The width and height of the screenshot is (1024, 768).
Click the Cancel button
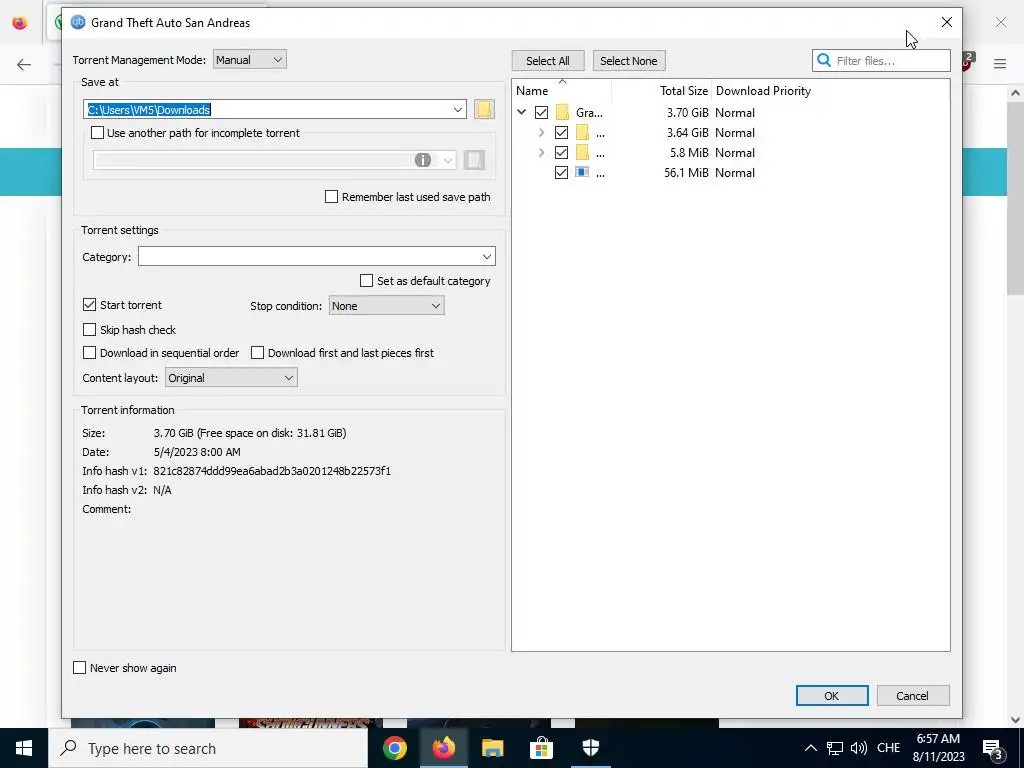[x=912, y=696]
